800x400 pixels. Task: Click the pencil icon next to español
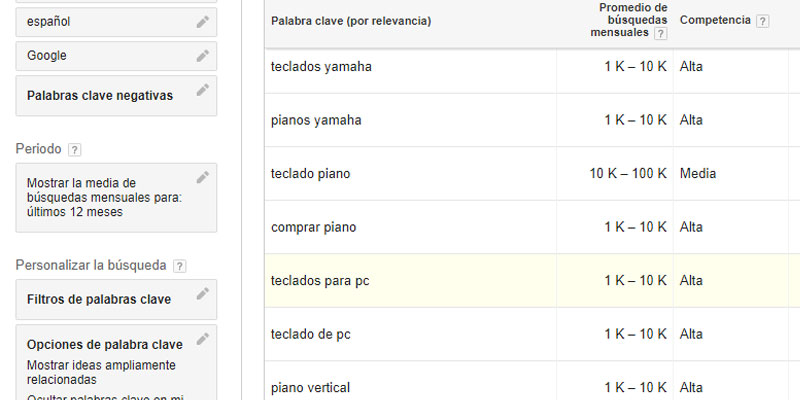[203, 21]
